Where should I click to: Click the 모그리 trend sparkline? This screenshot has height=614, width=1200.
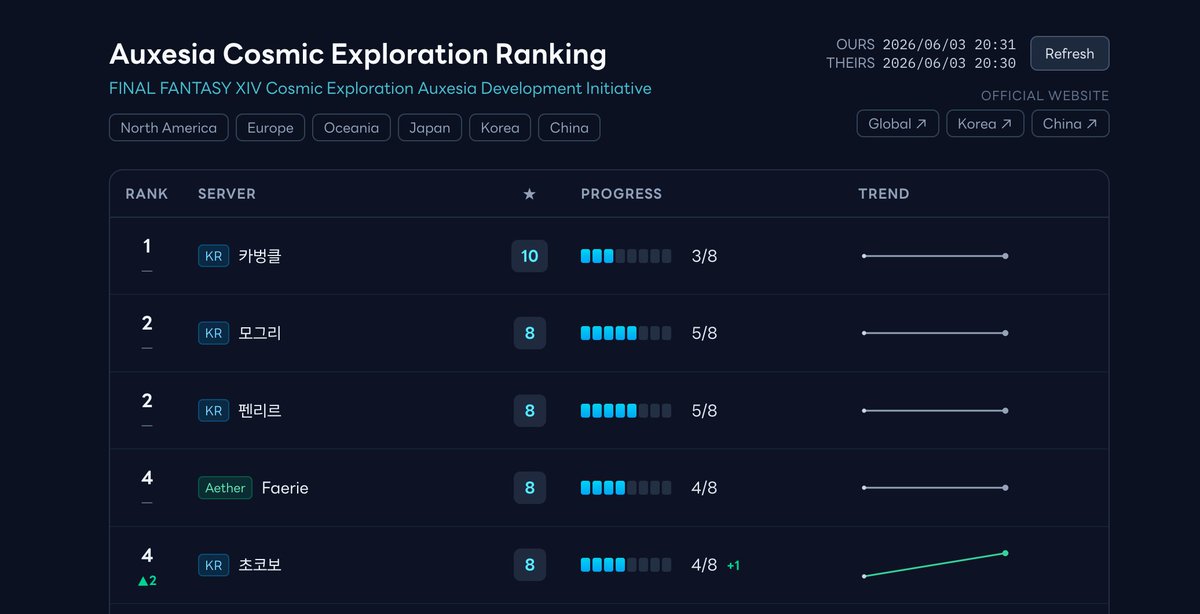pyautogui.click(x=934, y=333)
